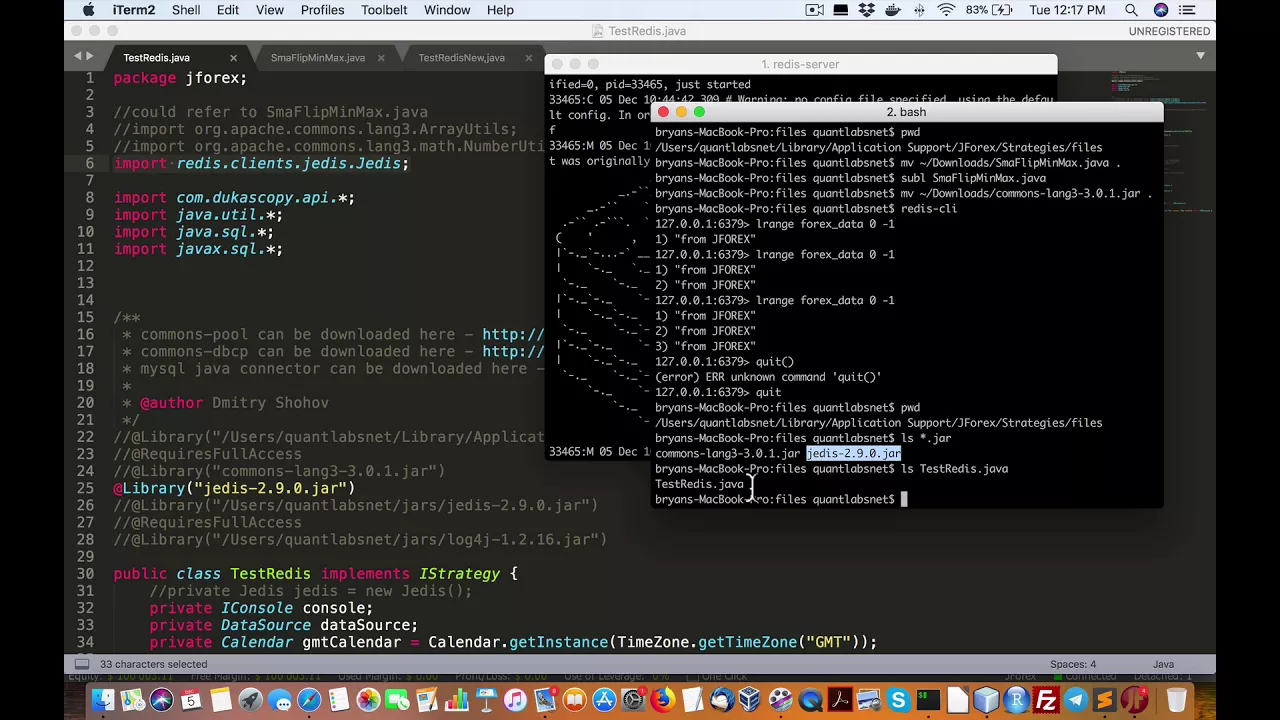Close the TestRedisNew.java tab

click(x=528, y=58)
